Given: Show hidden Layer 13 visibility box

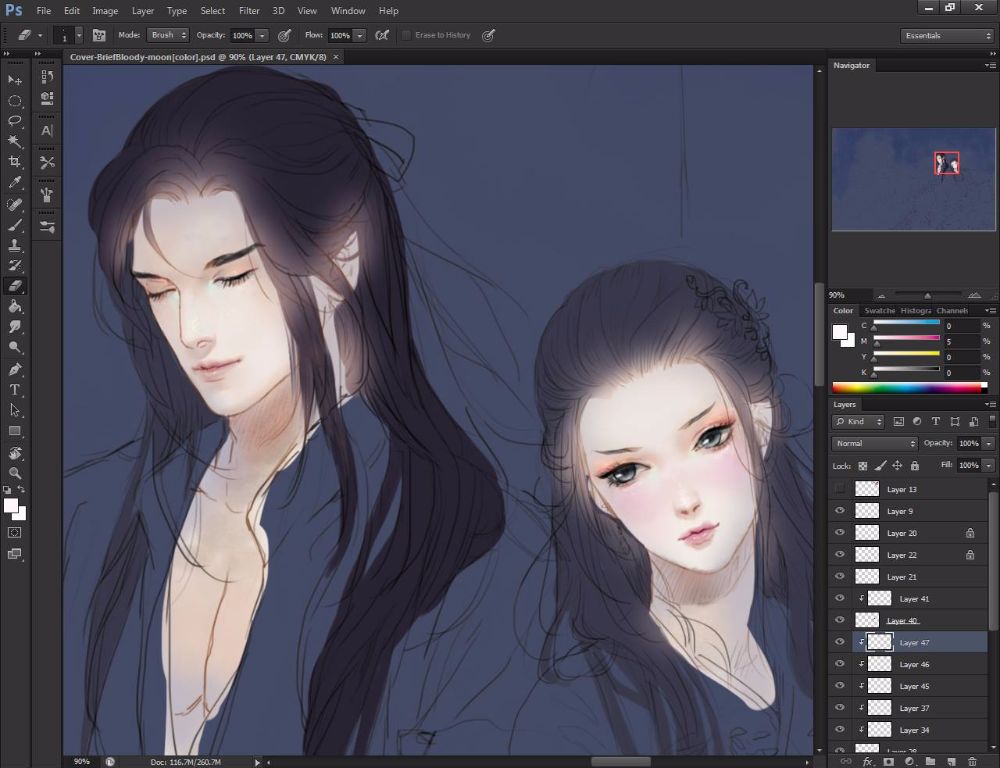Looking at the screenshot, I should [x=840, y=489].
